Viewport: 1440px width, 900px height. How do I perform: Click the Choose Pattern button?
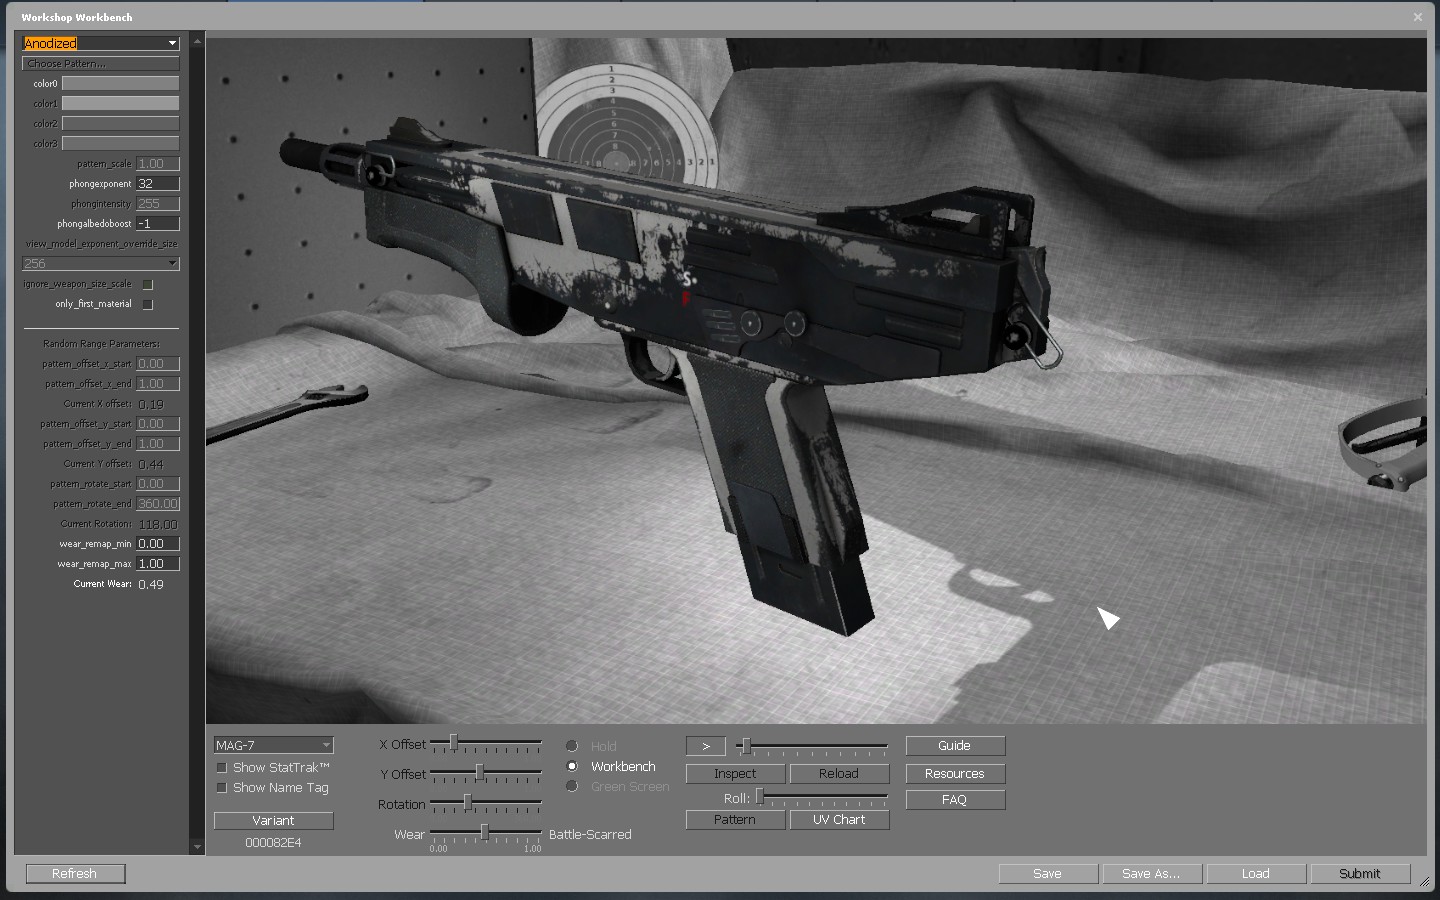tap(101, 63)
